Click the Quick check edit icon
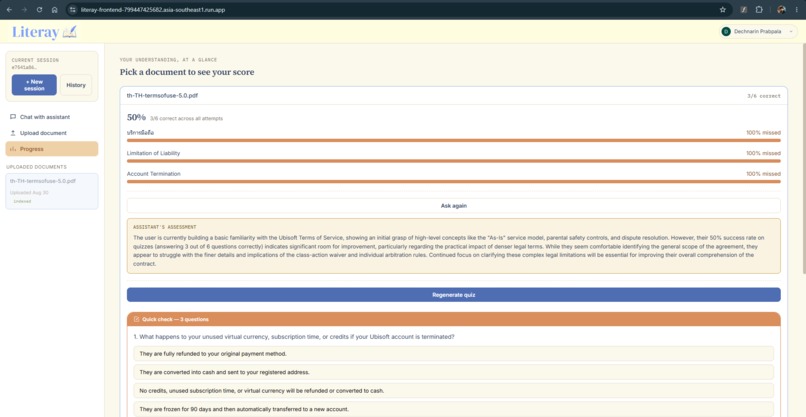The image size is (806, 417). point(136,319)
